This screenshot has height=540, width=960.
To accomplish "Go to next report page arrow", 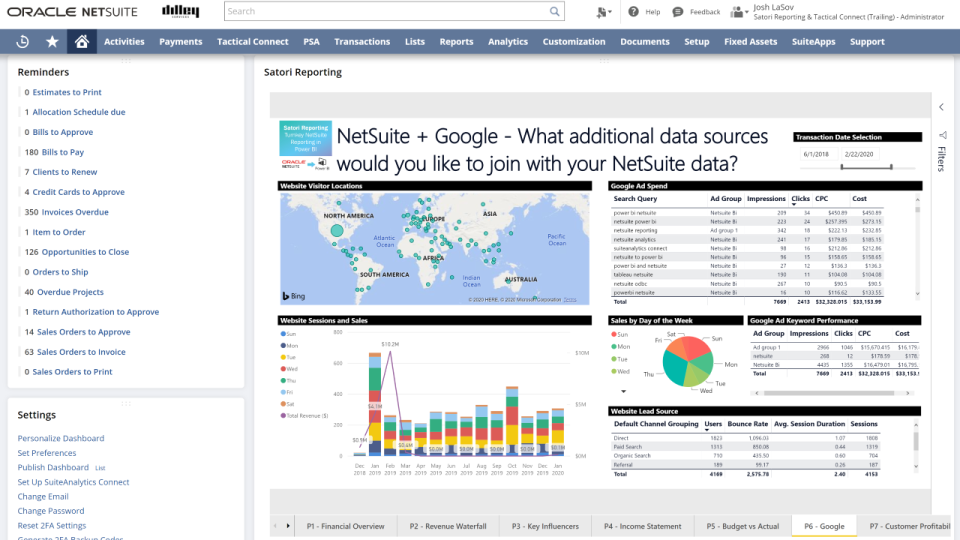I will [288, 526].
